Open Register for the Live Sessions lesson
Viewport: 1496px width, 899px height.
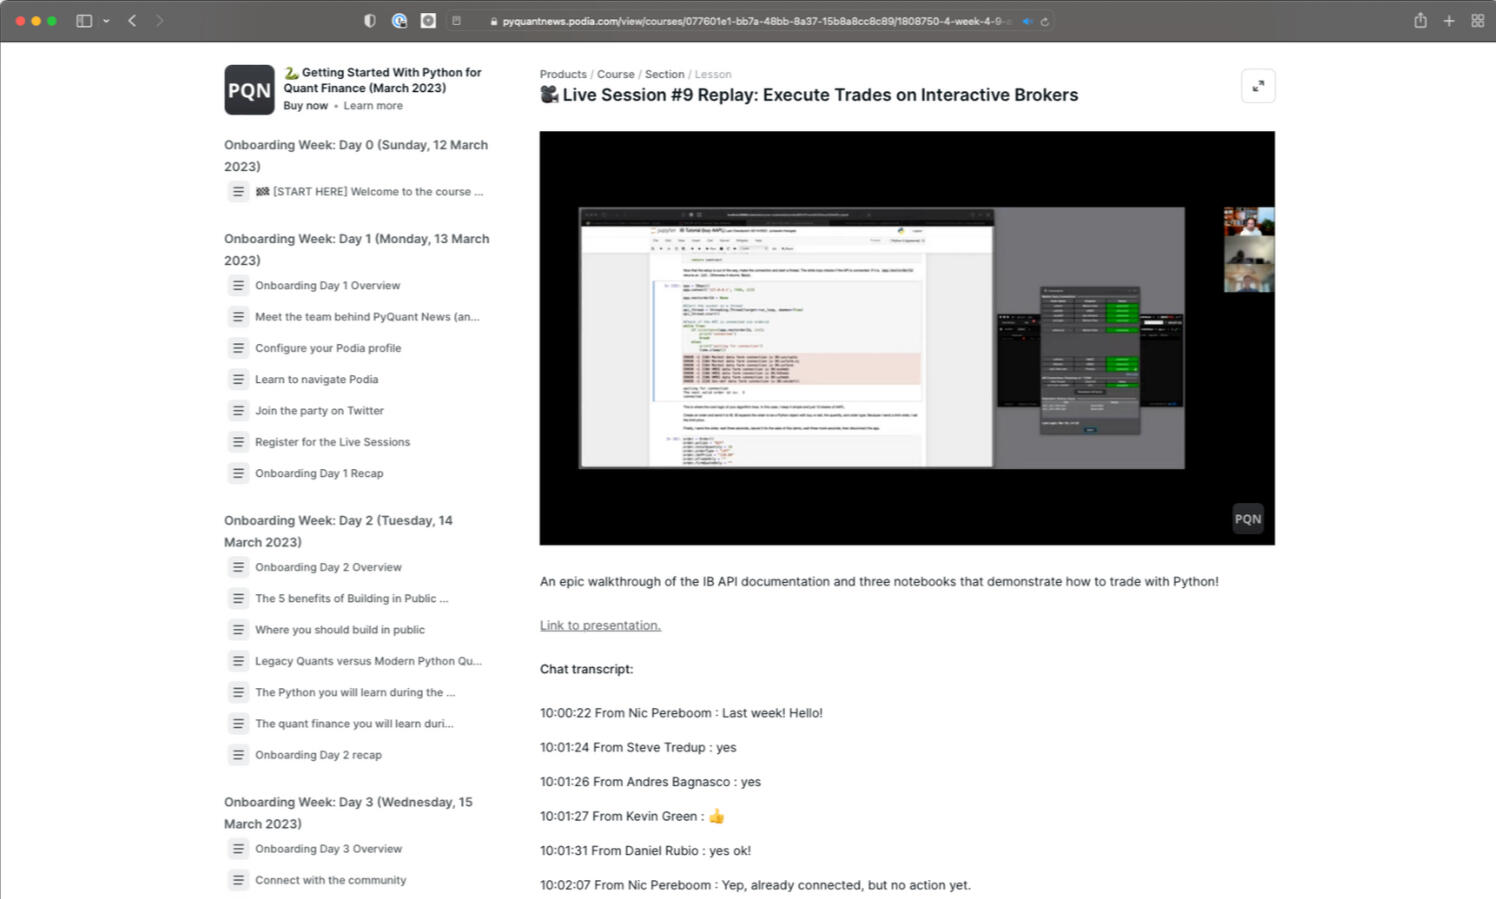pos(332,442)
